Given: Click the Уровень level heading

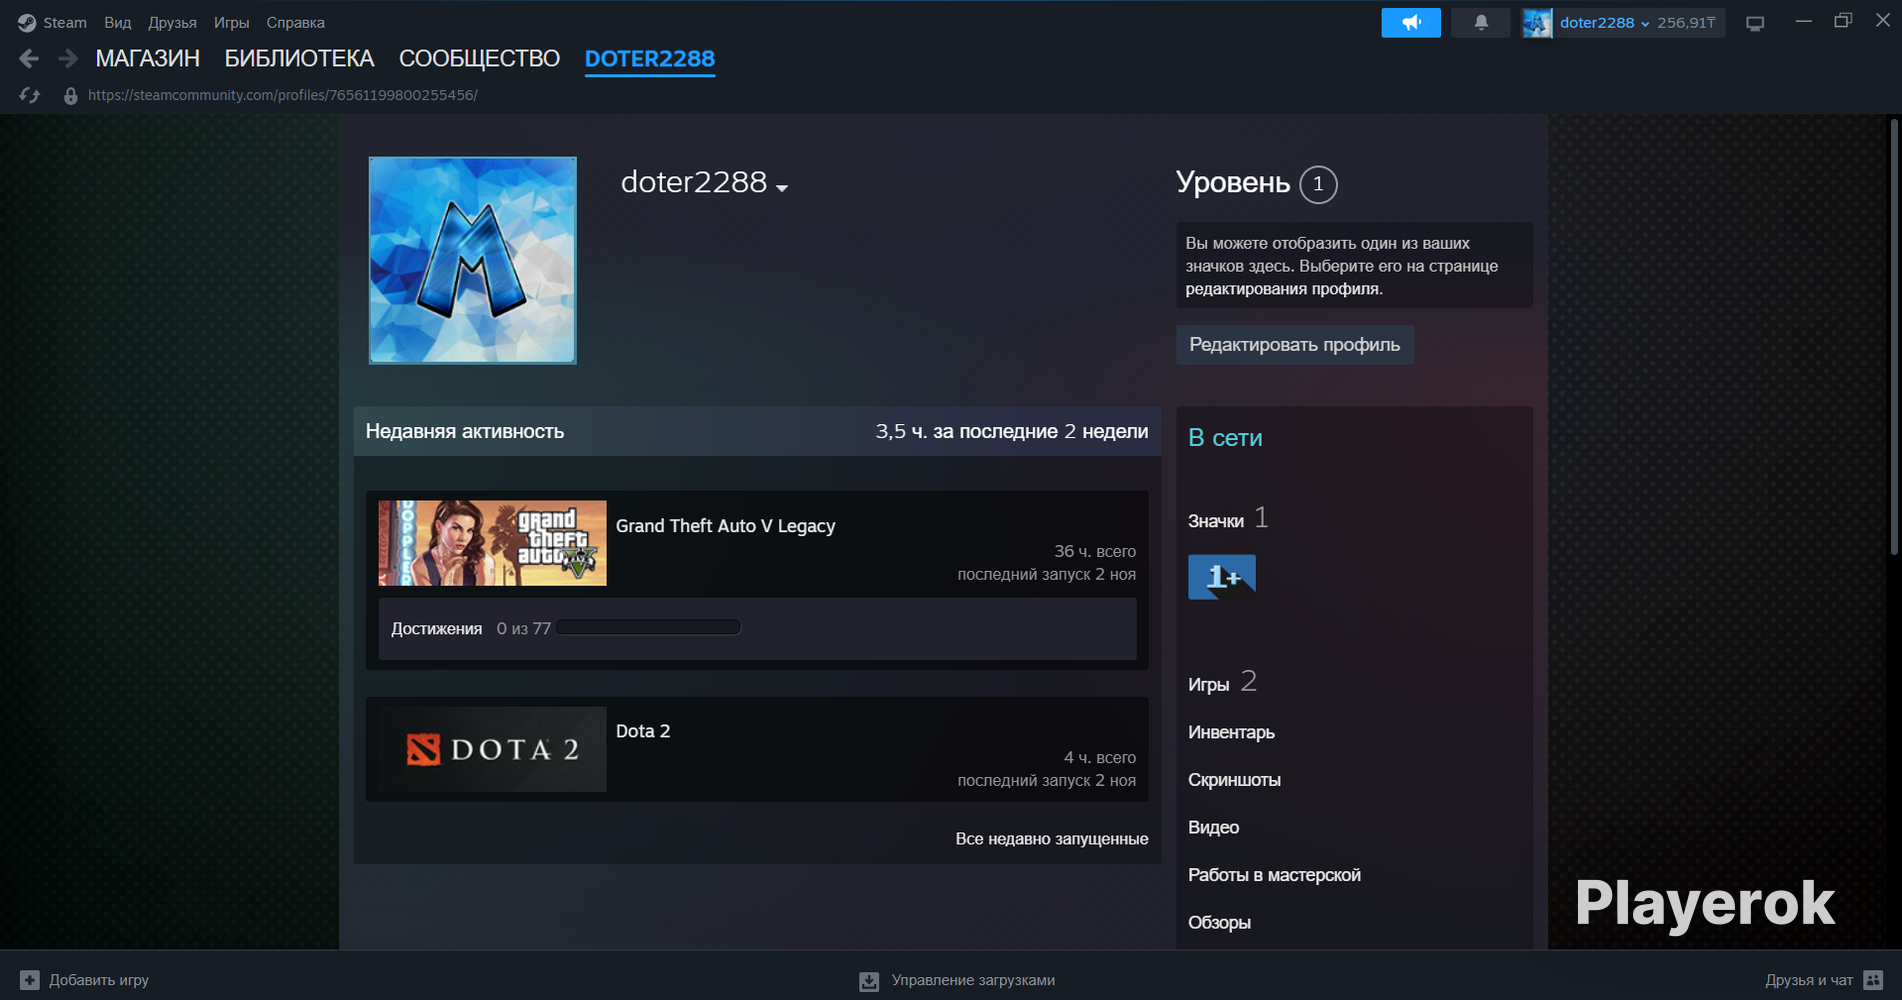Looking at the screenshot, I should [x=1233, y=183].
